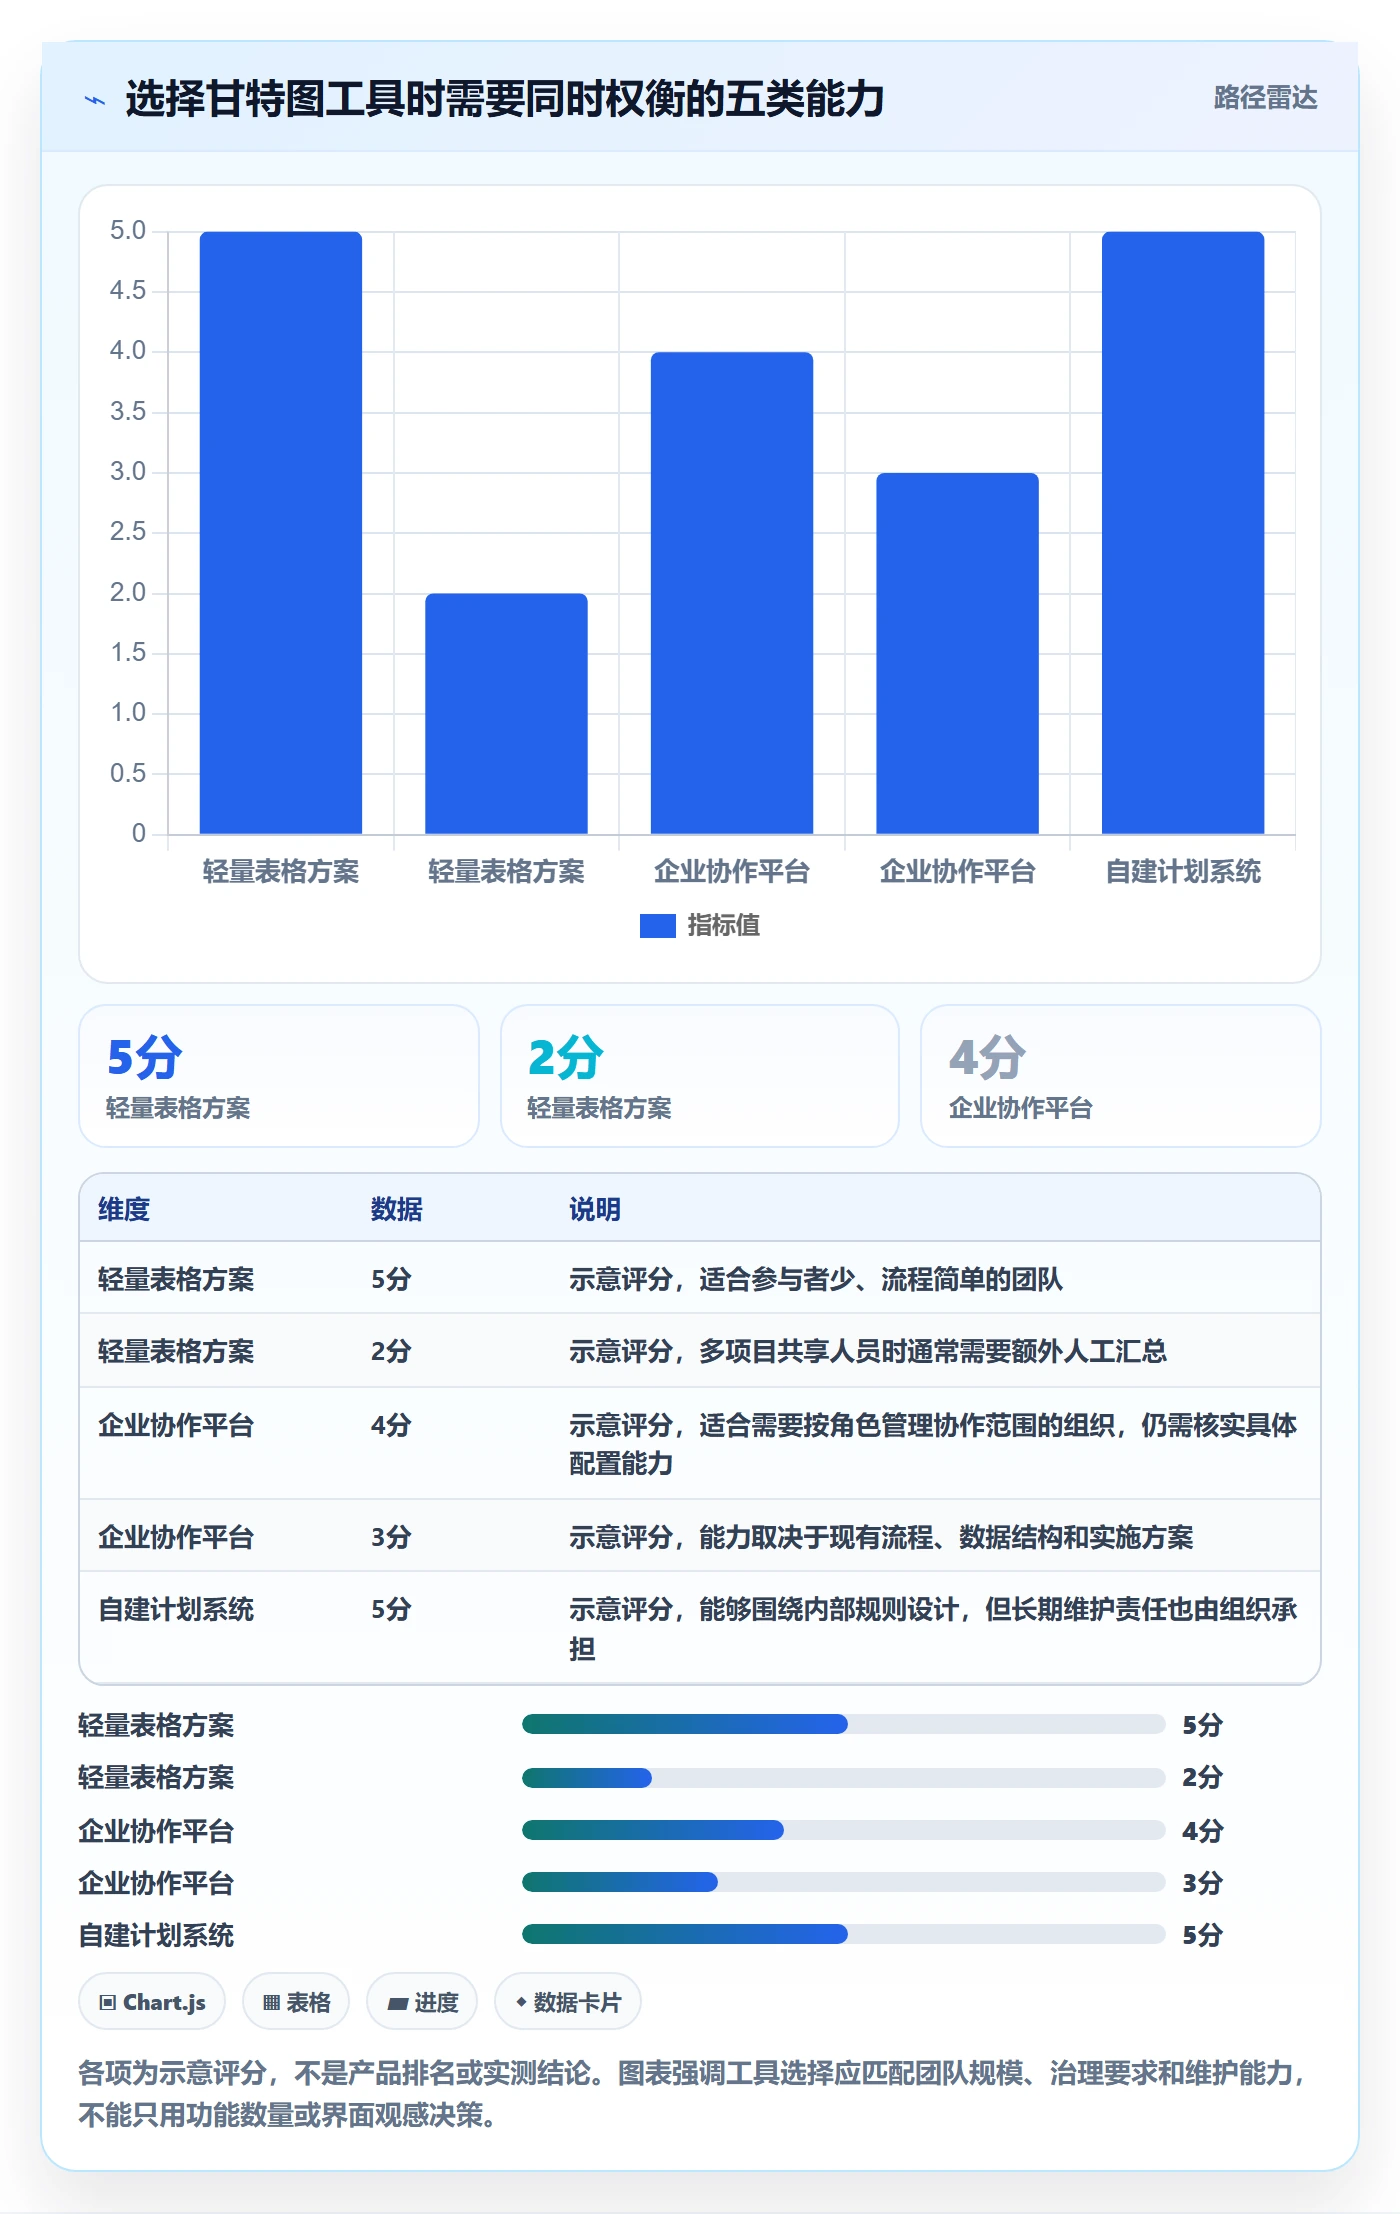Image resolution: width=1400 pixels, height=2214 pixels.
Task: Click the 说明 table column header
Action: (595, 1209)
